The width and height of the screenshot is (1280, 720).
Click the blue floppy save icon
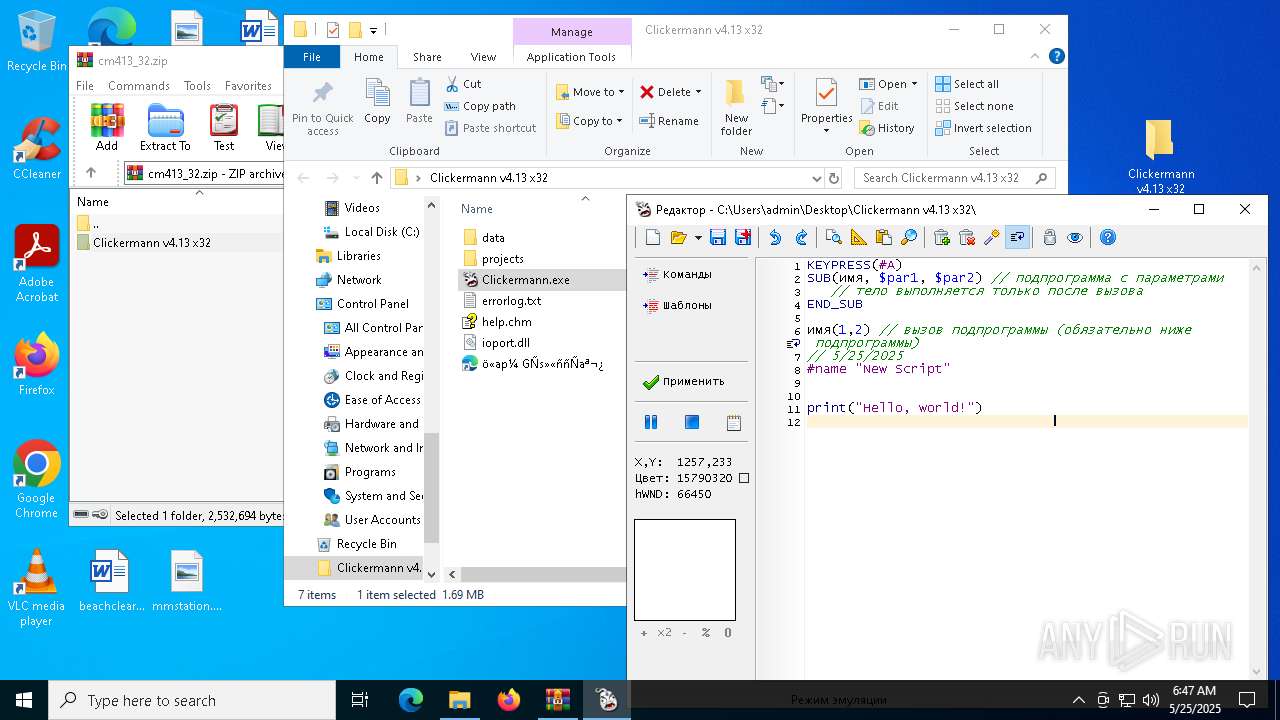(717, 238)
